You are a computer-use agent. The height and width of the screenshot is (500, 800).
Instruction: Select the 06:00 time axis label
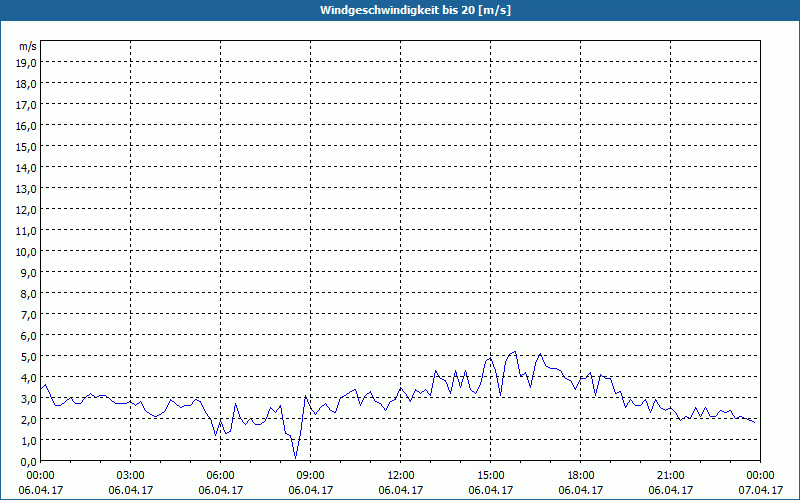221,475
